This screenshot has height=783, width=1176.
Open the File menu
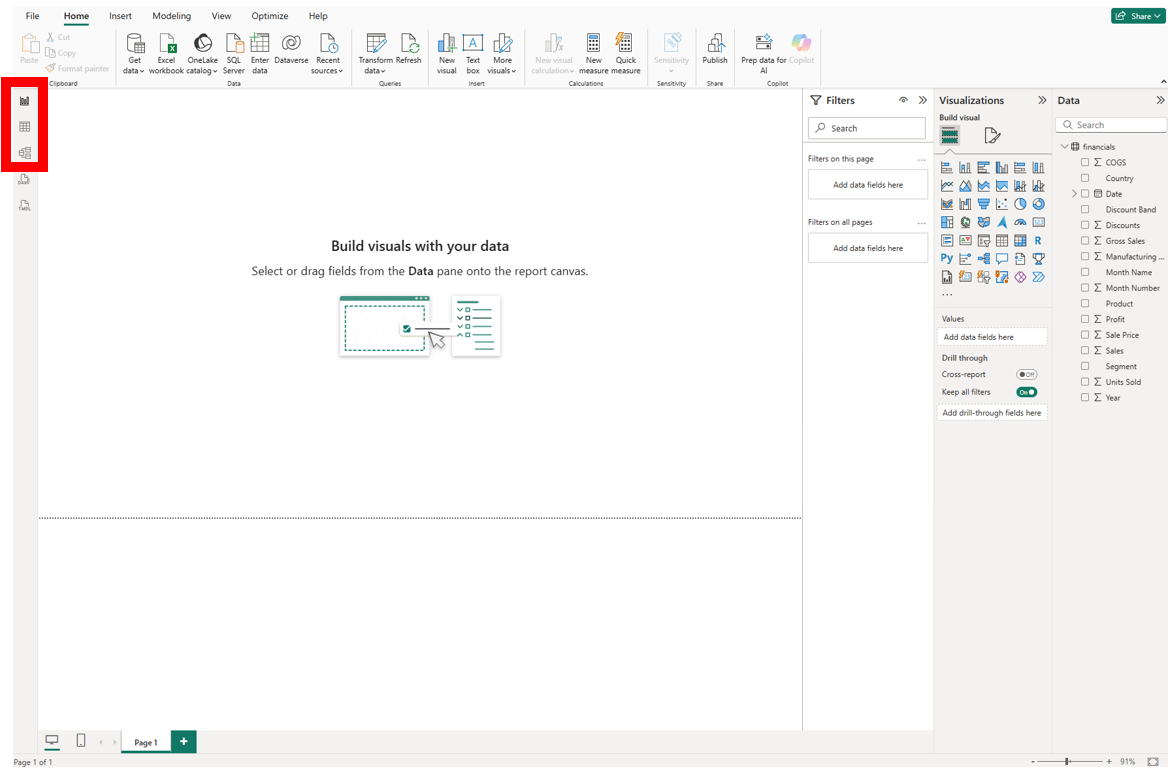tap(32, 16)
